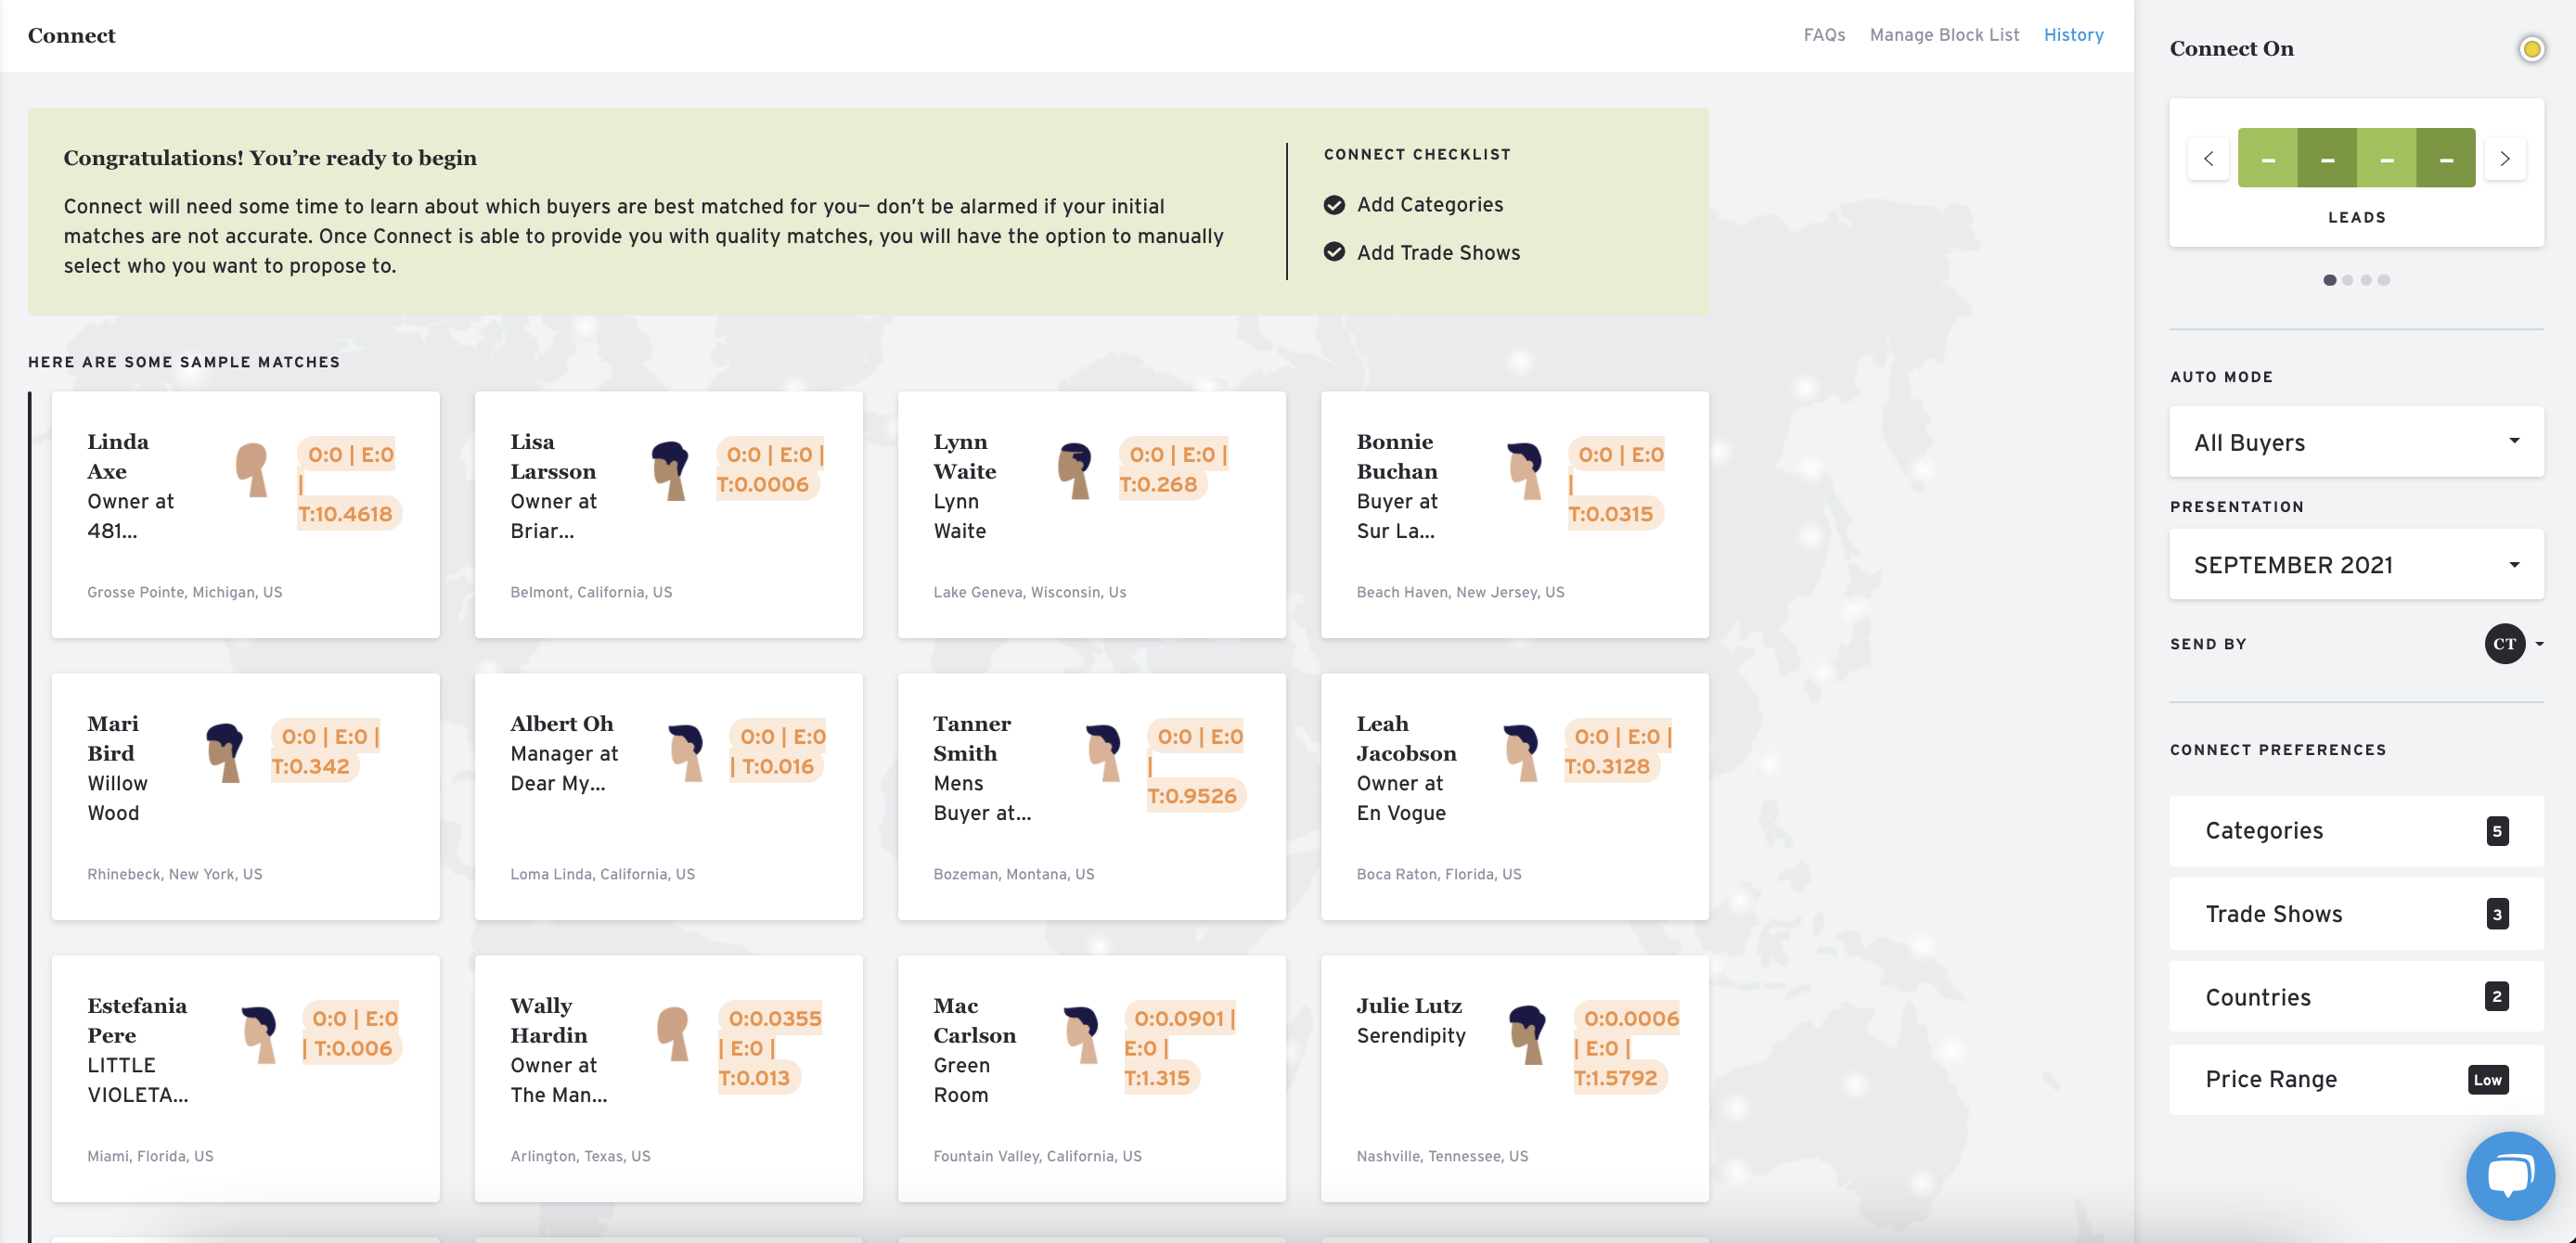Open the FAQs link

(1824, 35)
